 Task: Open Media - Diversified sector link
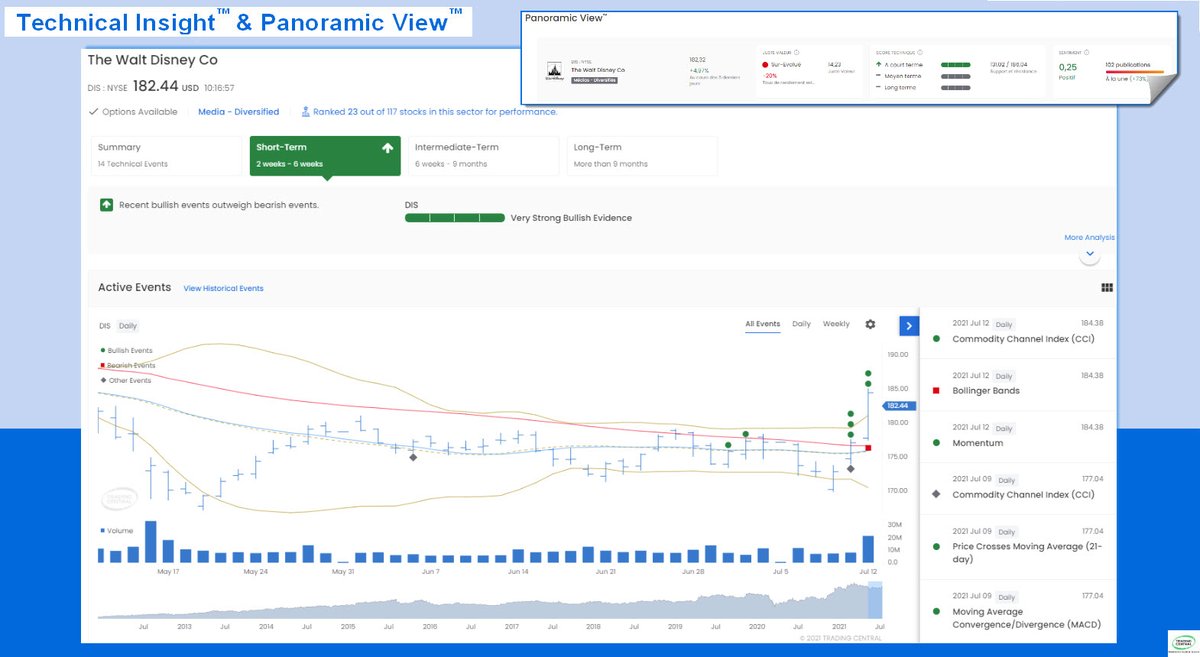point(238,112)
